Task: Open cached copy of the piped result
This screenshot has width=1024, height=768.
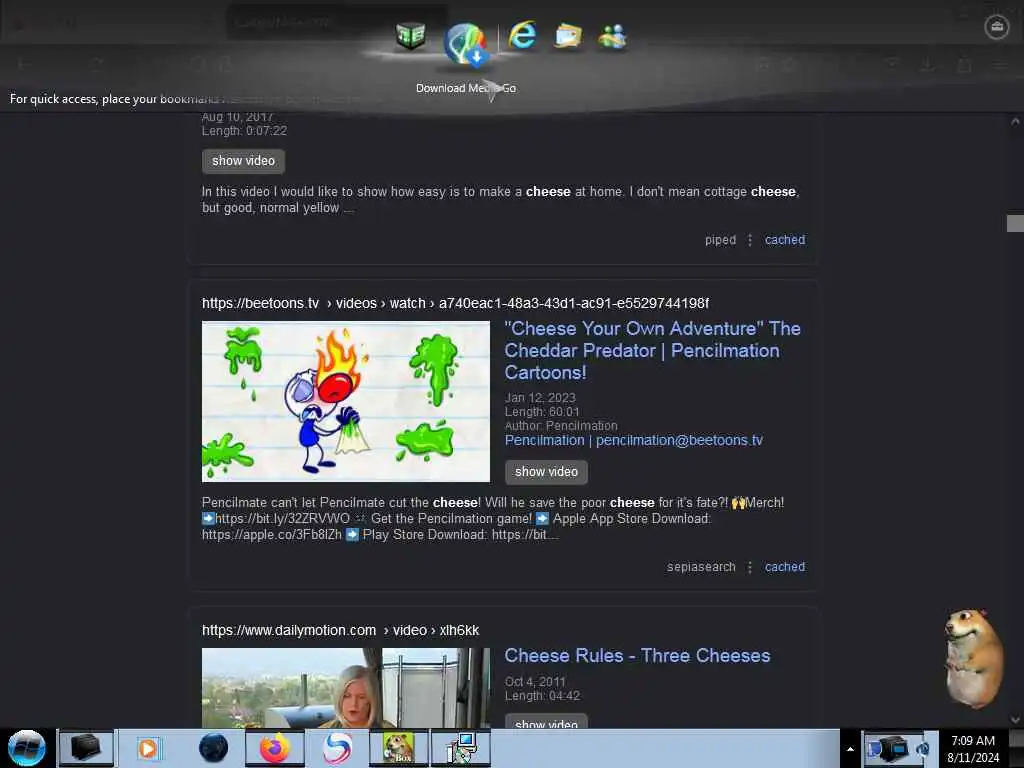Action: click(x=785, y=240)
